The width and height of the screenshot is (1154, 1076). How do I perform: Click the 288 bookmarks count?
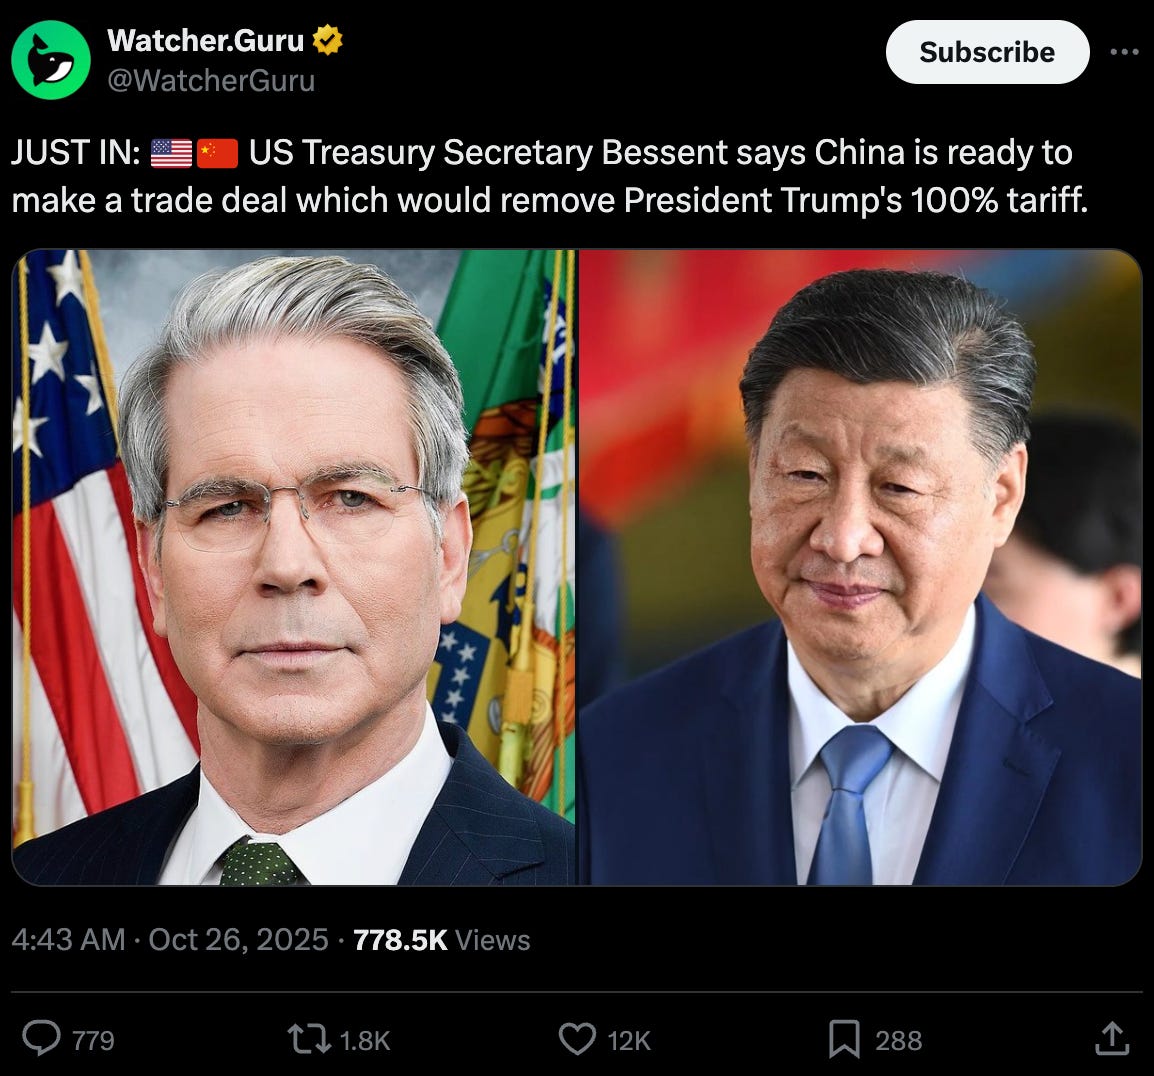pos(899,1041)
